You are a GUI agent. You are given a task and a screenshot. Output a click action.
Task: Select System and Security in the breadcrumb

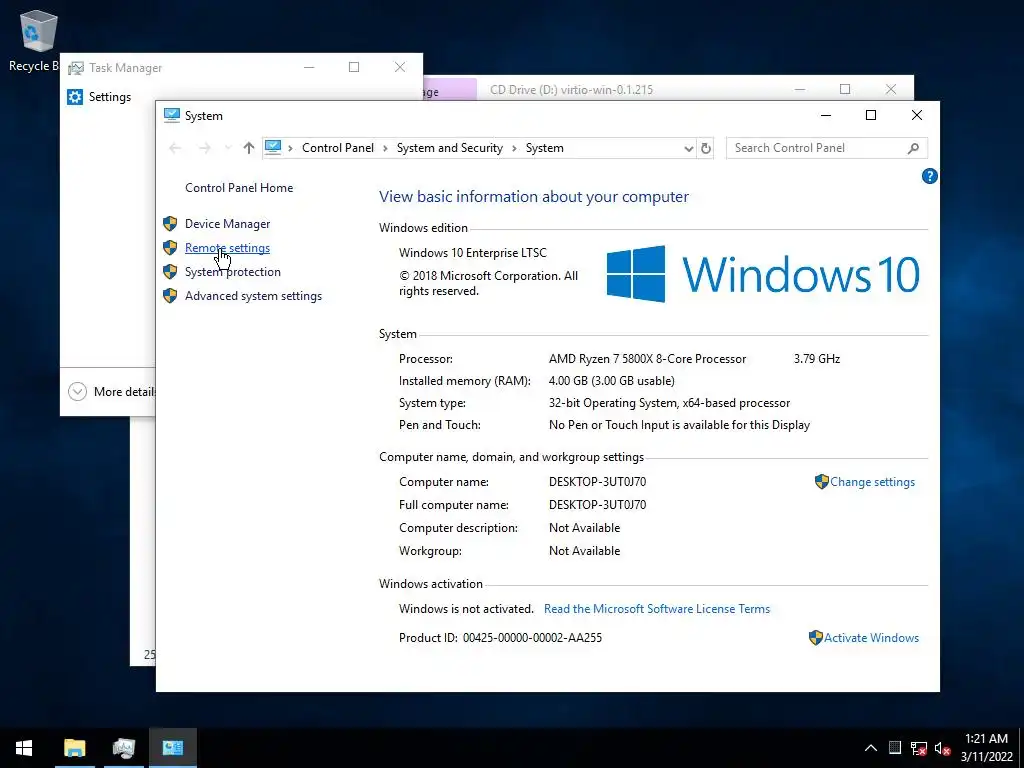(450, 148)
